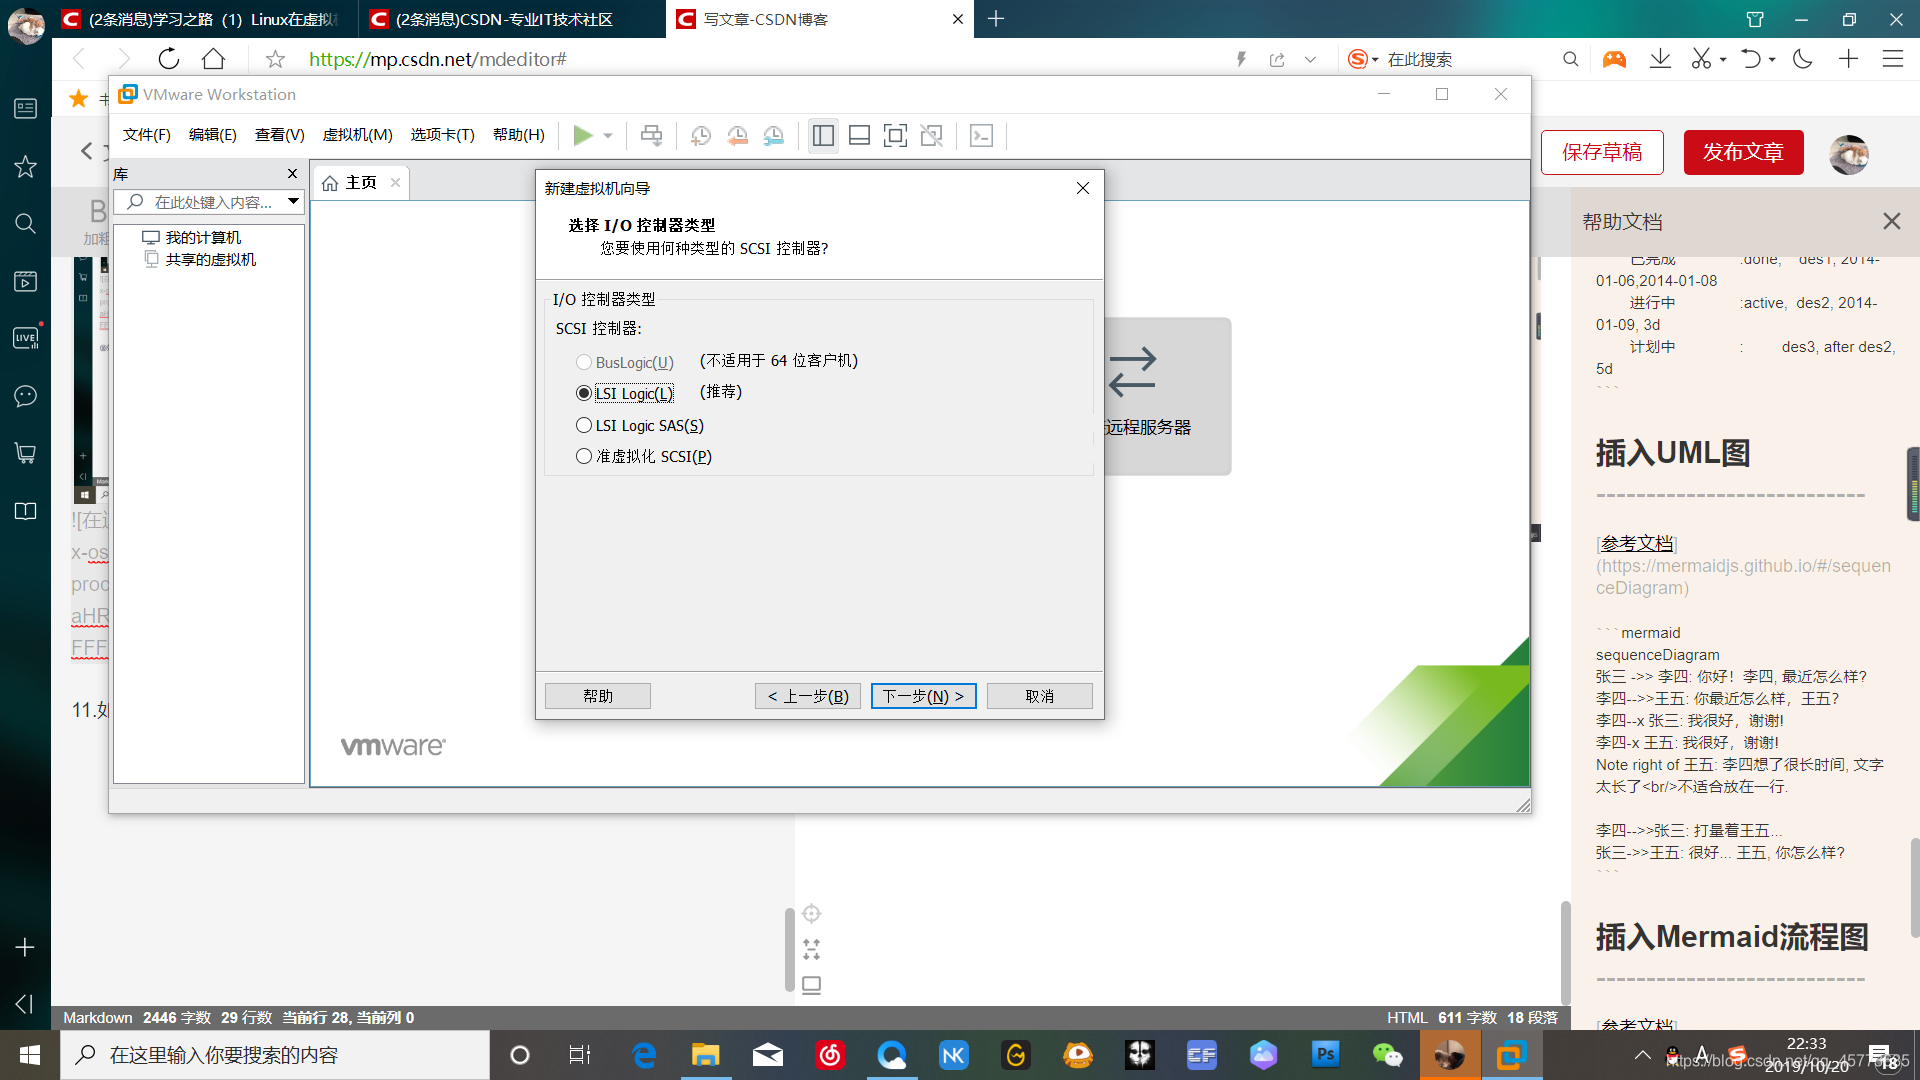Expand the undo-close history dropdown arrow
The width and height of the screenshot is (1920, 1080).
click(x=1772, y=60)
